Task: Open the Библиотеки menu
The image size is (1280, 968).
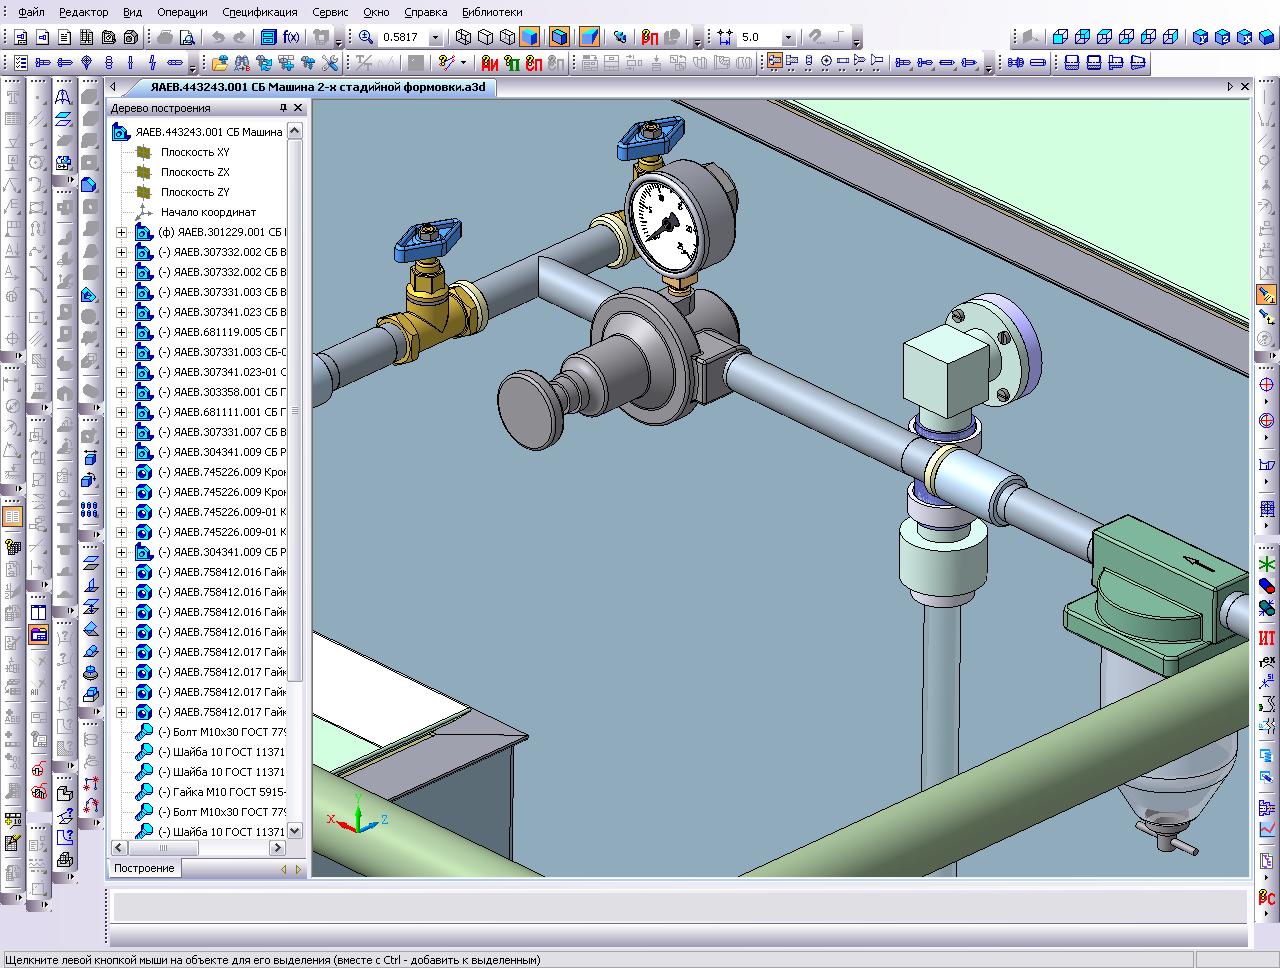Action: point(492,12)
